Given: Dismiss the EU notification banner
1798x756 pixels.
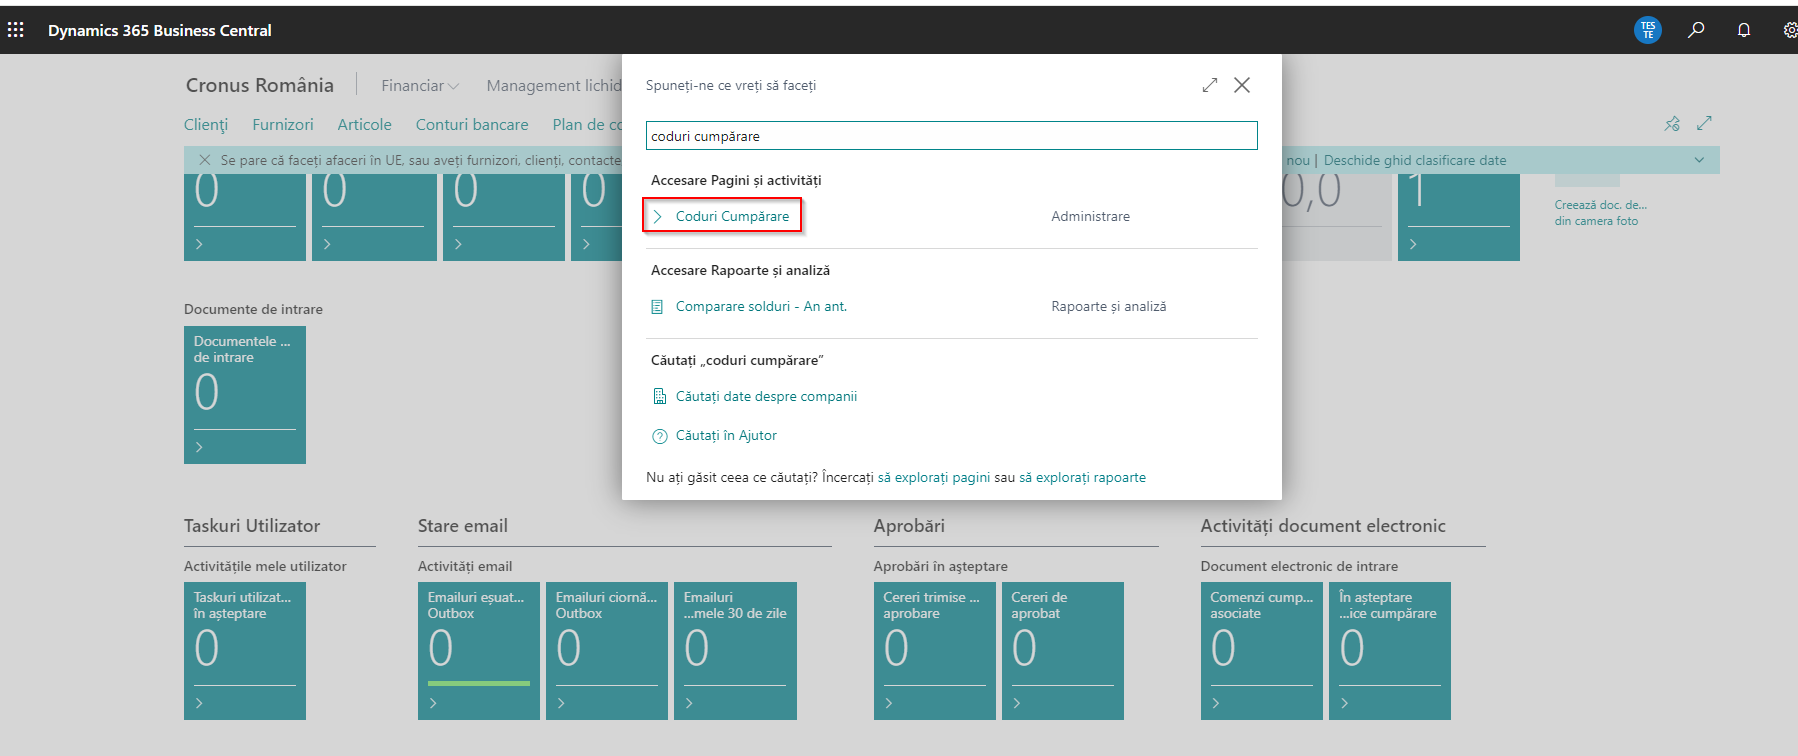Looking at the screenshot, I should (x=205, y=160).
